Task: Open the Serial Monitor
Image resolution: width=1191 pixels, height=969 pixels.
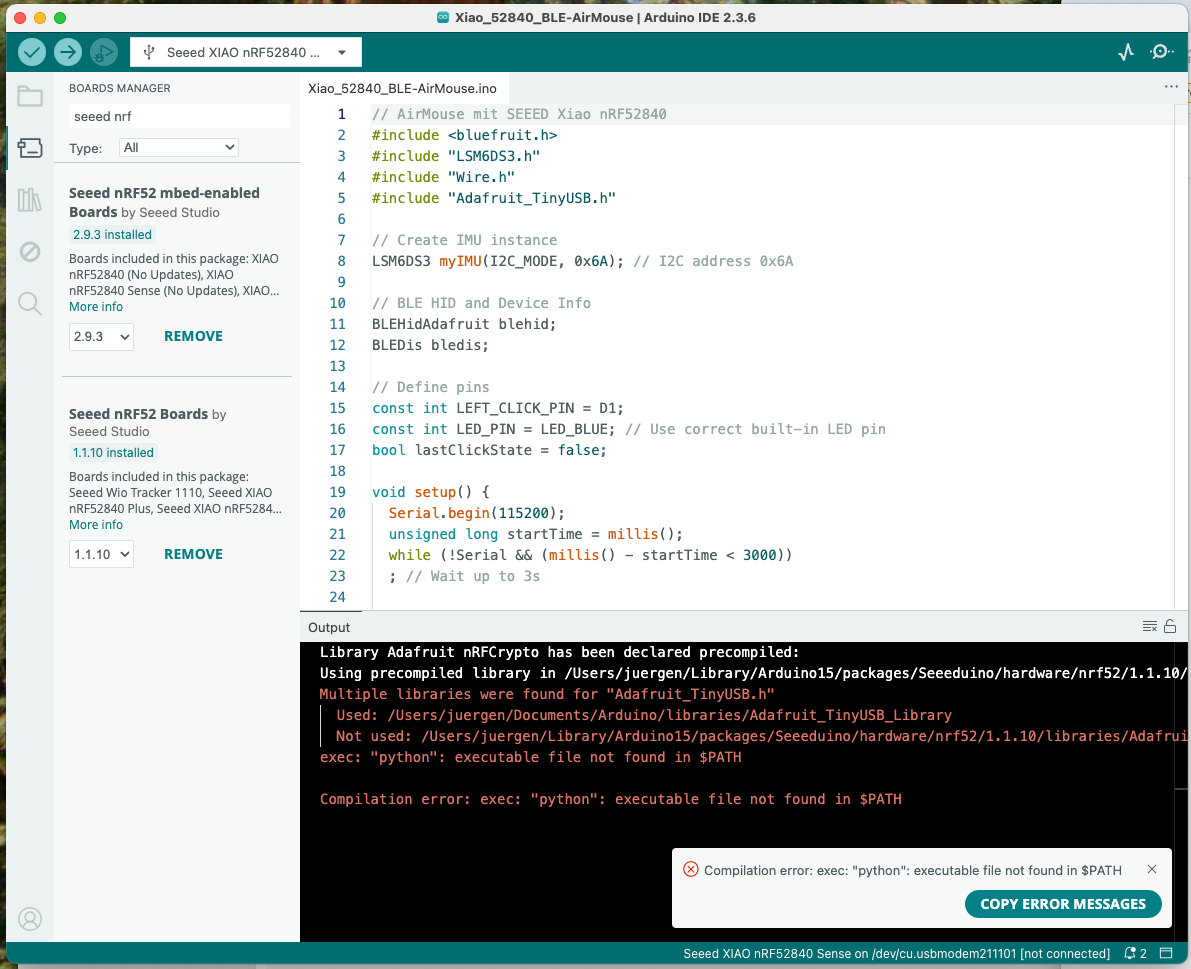Action: pos(1161,52)
